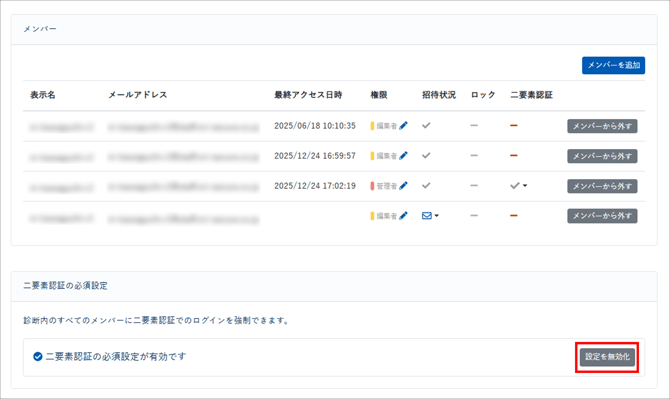The height and width of the screenshot is (399, 670).
Task: Click the 招待状況 column header
Action: [439, 95]
